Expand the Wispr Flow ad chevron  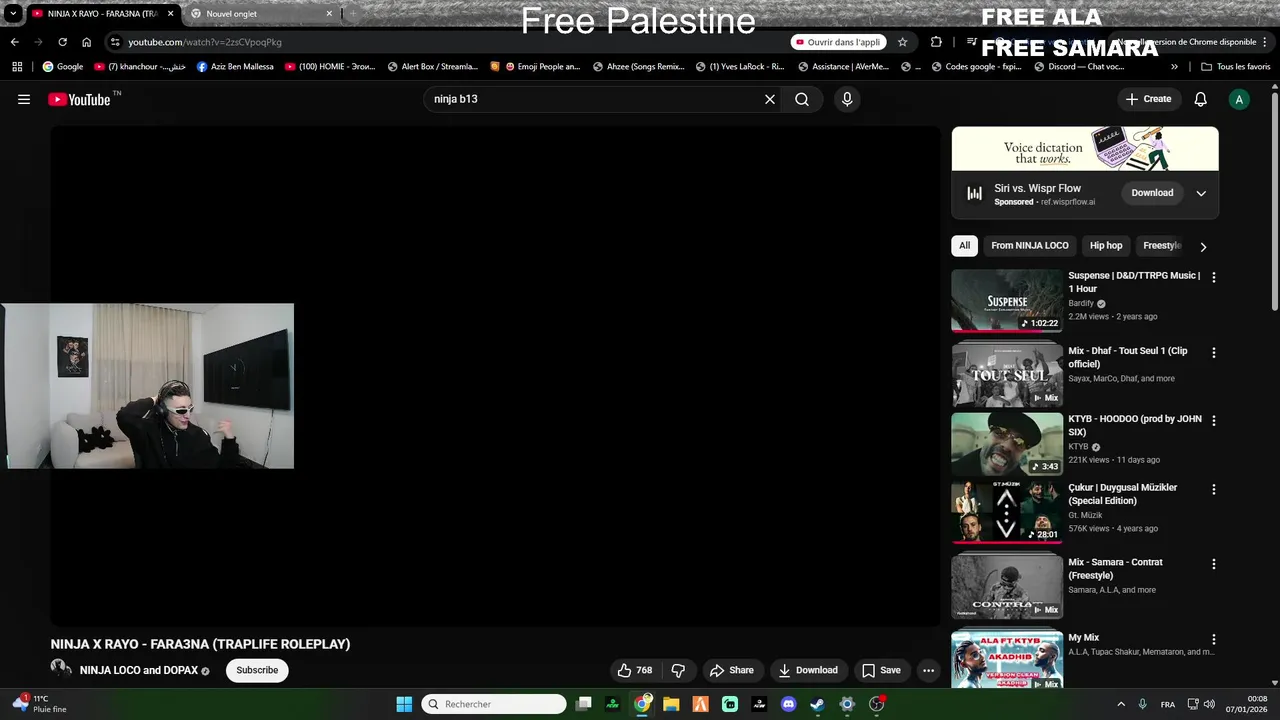tap(1201, 193)
